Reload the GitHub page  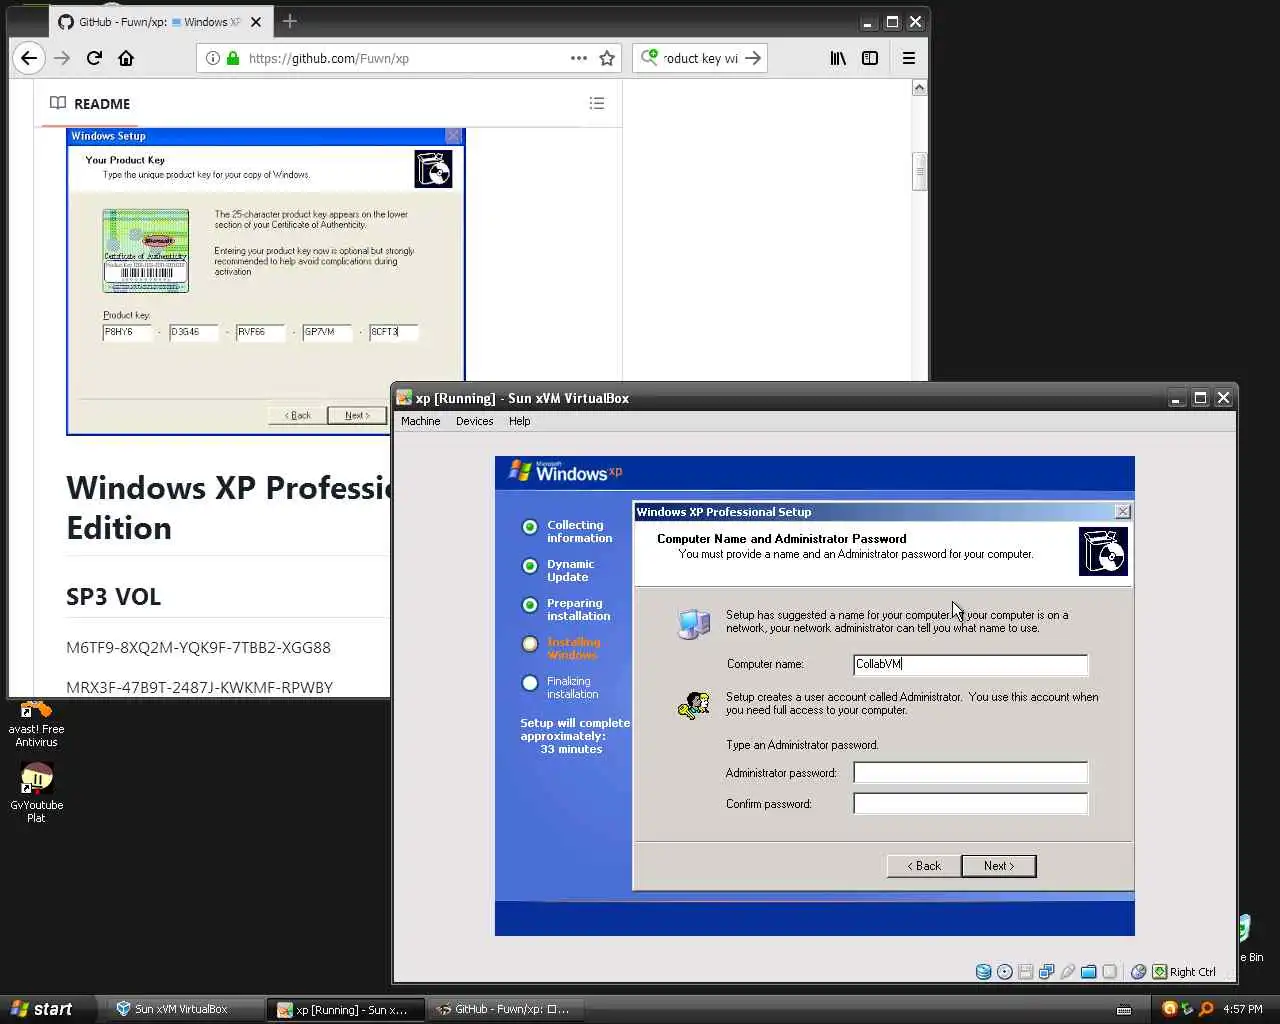click(x=94, y=58)
